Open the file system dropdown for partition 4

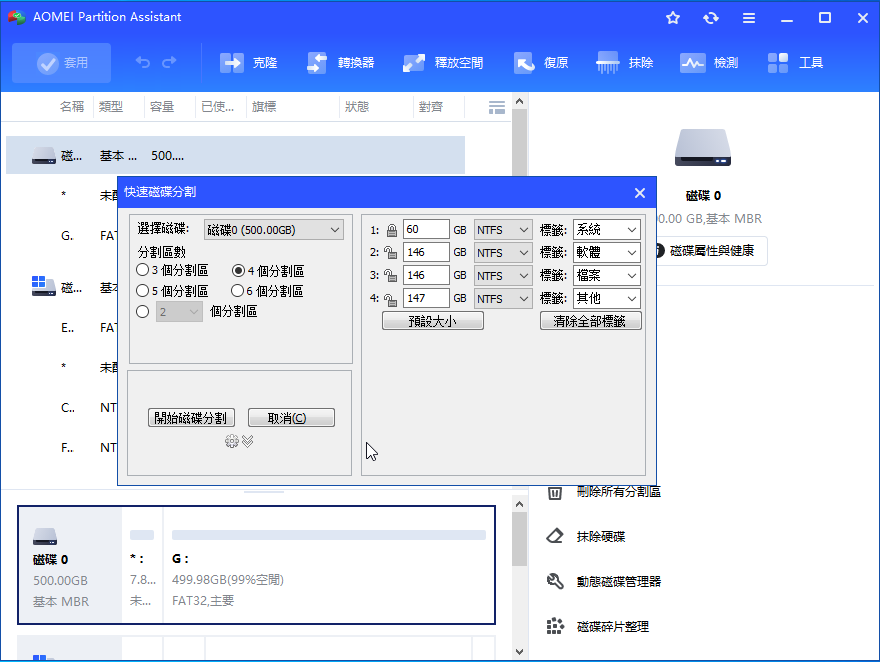pos(503,299)
